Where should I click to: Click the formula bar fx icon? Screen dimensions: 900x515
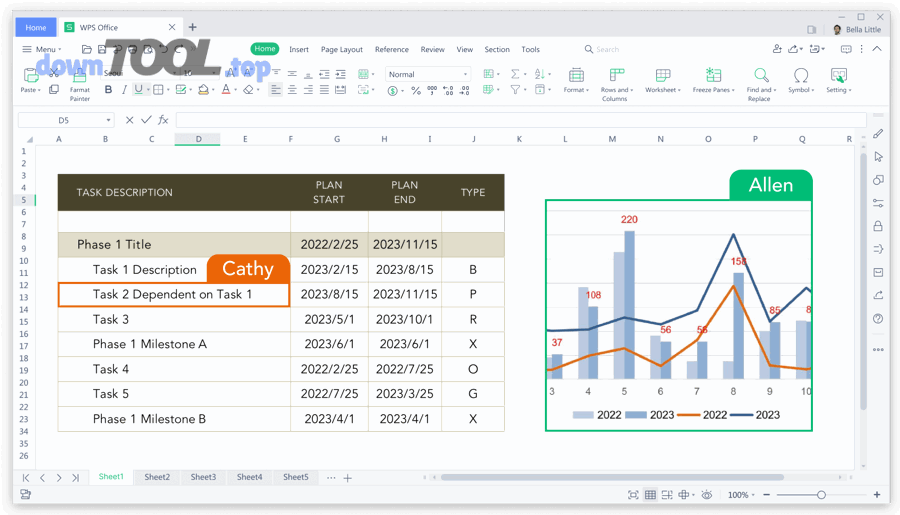tap(164, 120)
